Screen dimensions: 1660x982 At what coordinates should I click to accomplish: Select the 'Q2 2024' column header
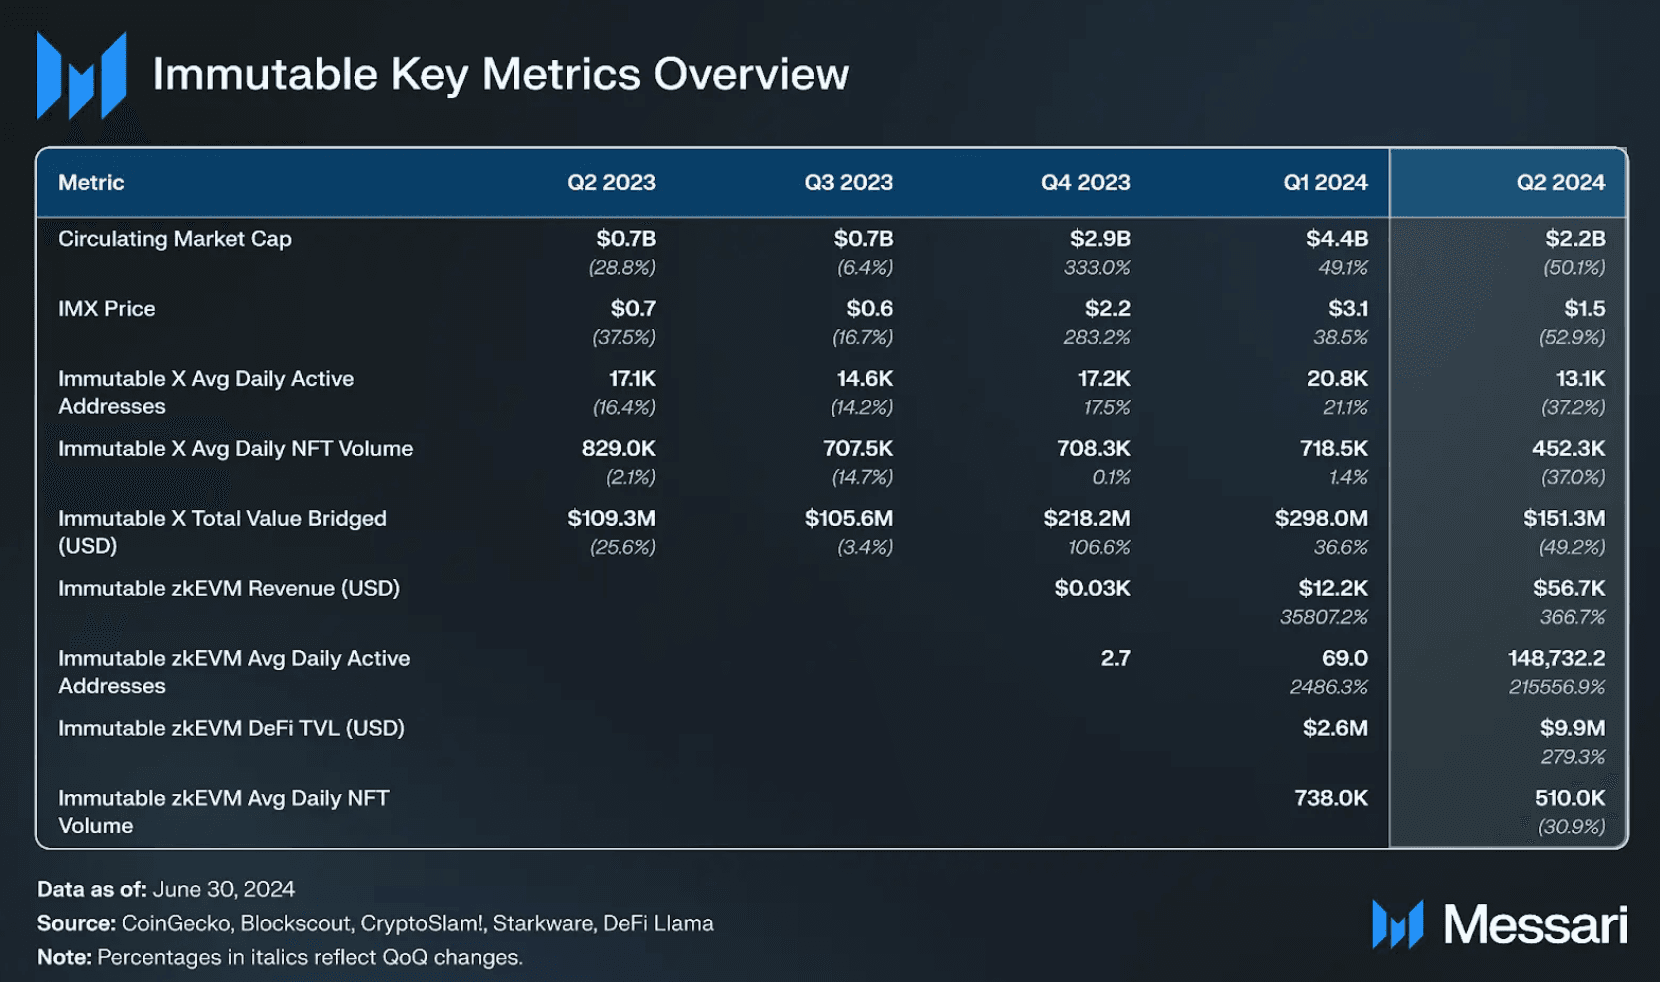[x=1560, y=182]
